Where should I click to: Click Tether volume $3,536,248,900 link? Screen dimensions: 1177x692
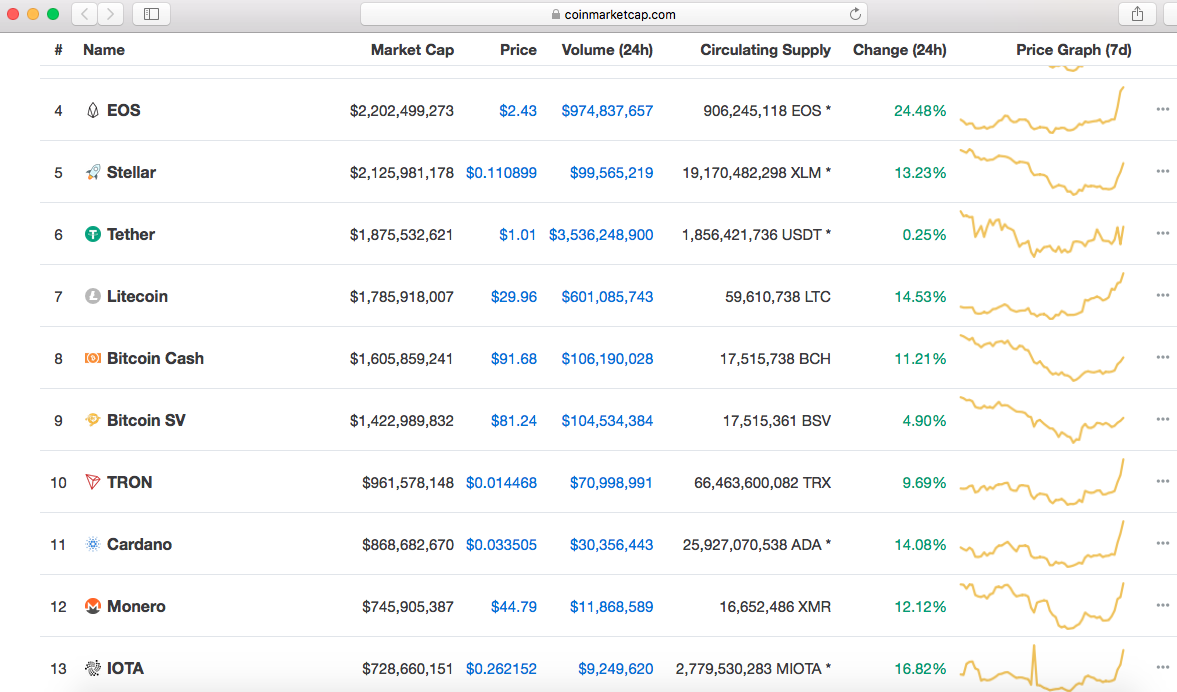601,235
